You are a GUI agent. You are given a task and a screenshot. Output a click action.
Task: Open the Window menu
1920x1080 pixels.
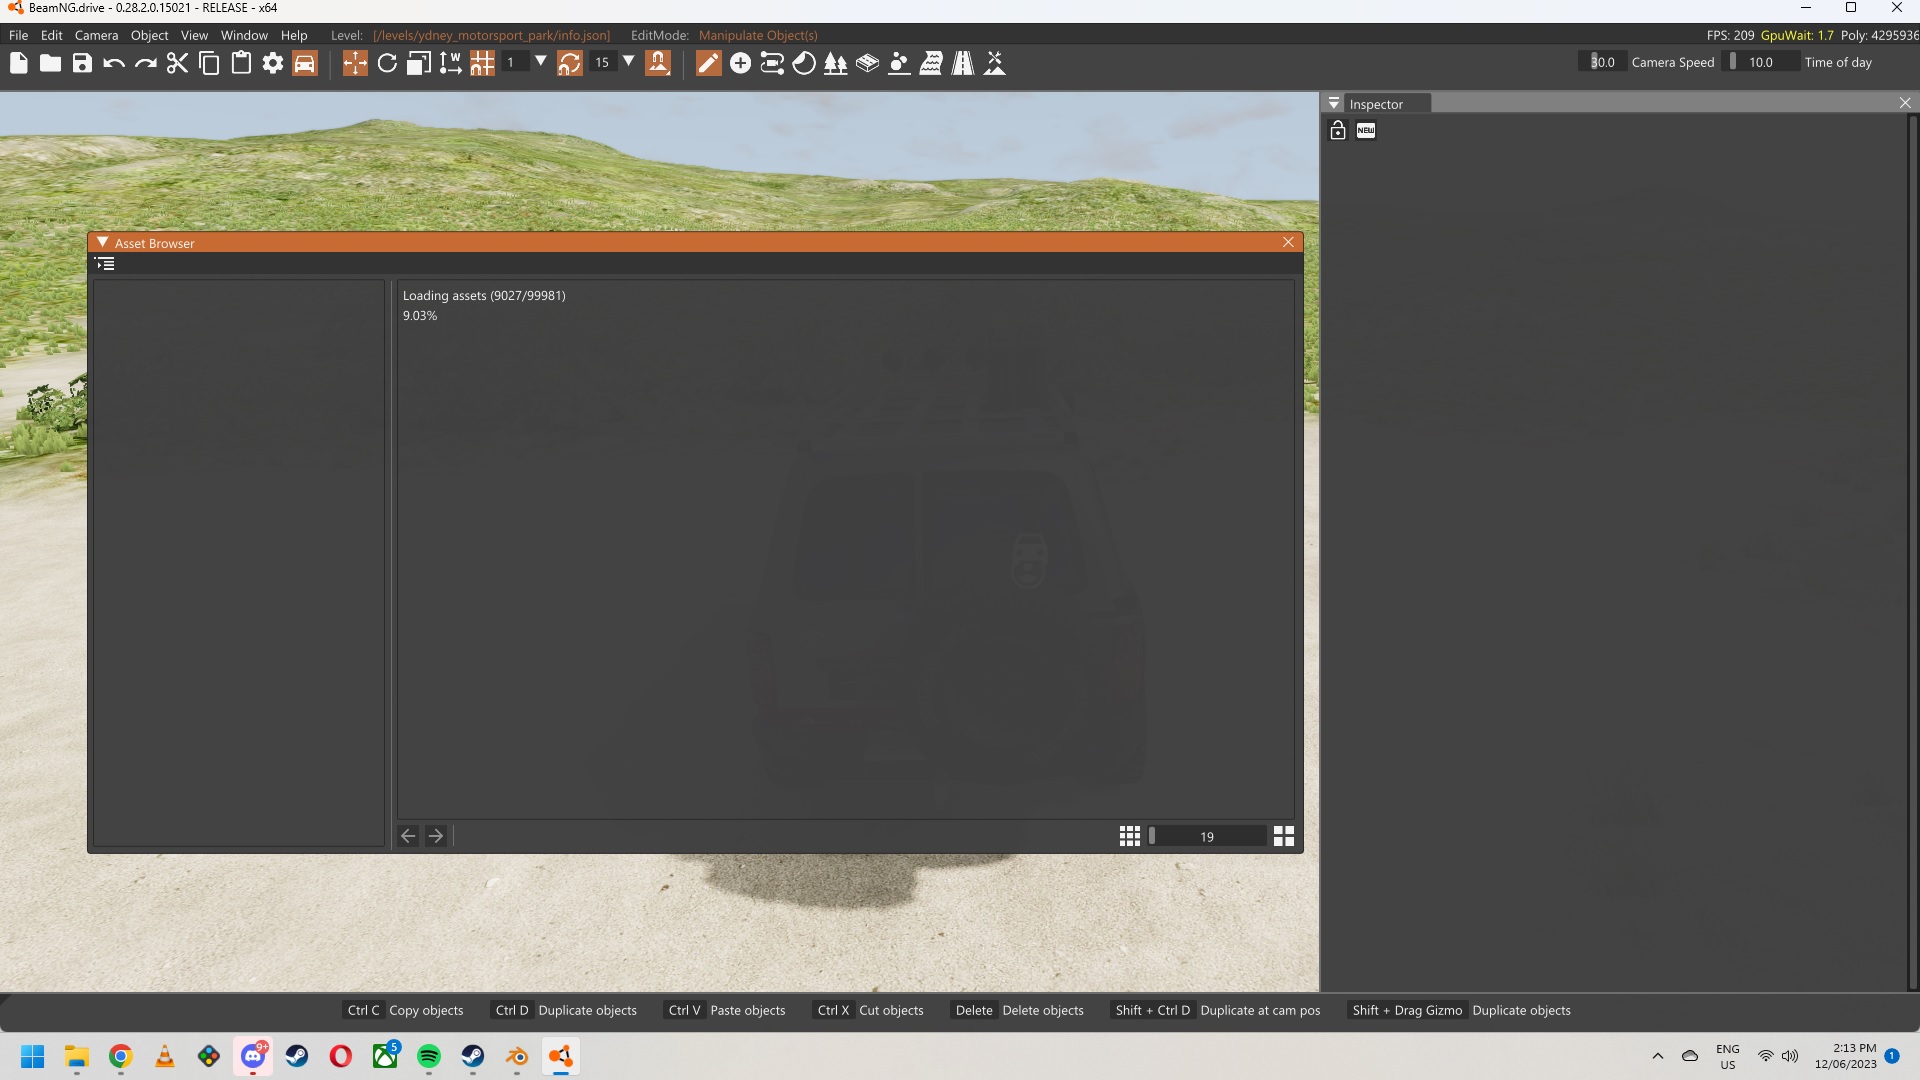[x=244, y=35]
